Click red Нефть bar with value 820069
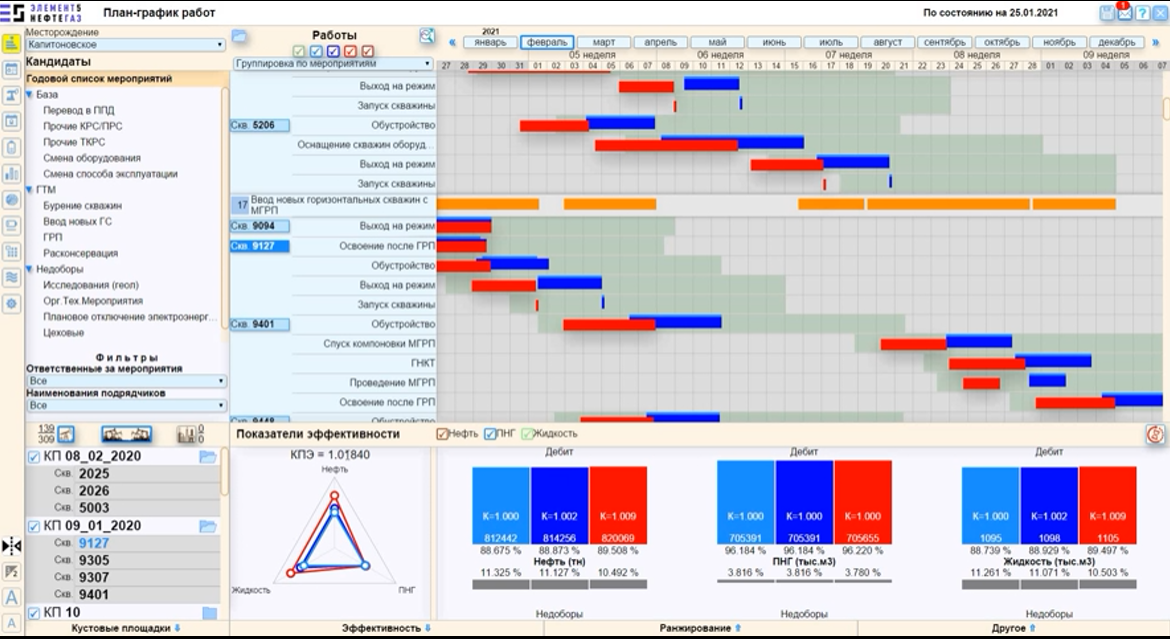 coord(618,506)
